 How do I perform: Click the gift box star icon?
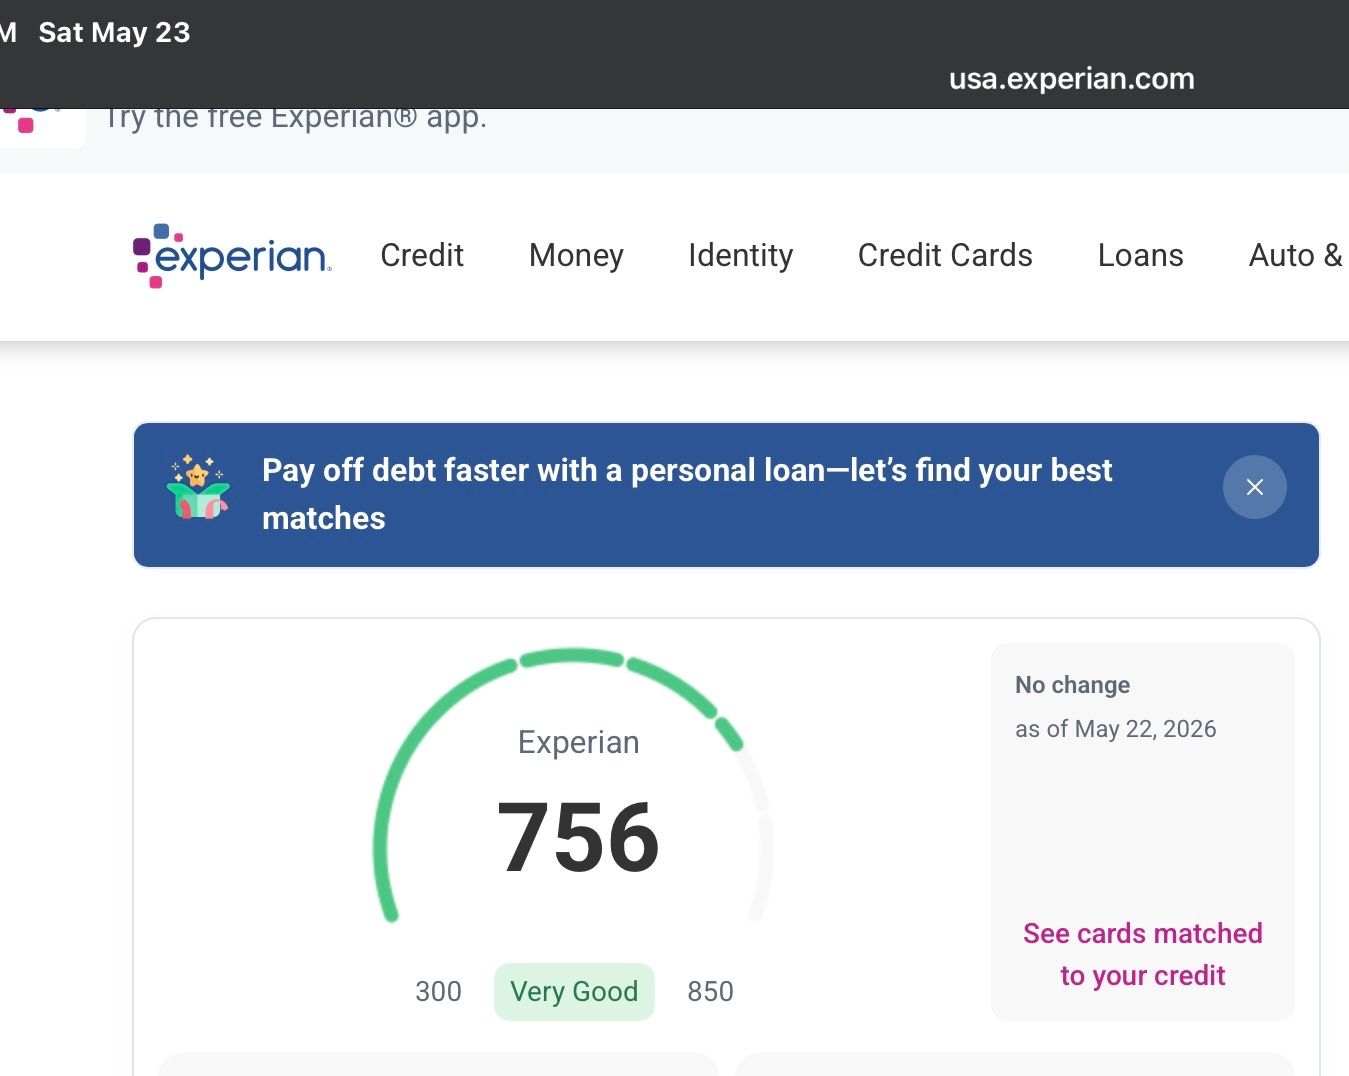[198, 488]
